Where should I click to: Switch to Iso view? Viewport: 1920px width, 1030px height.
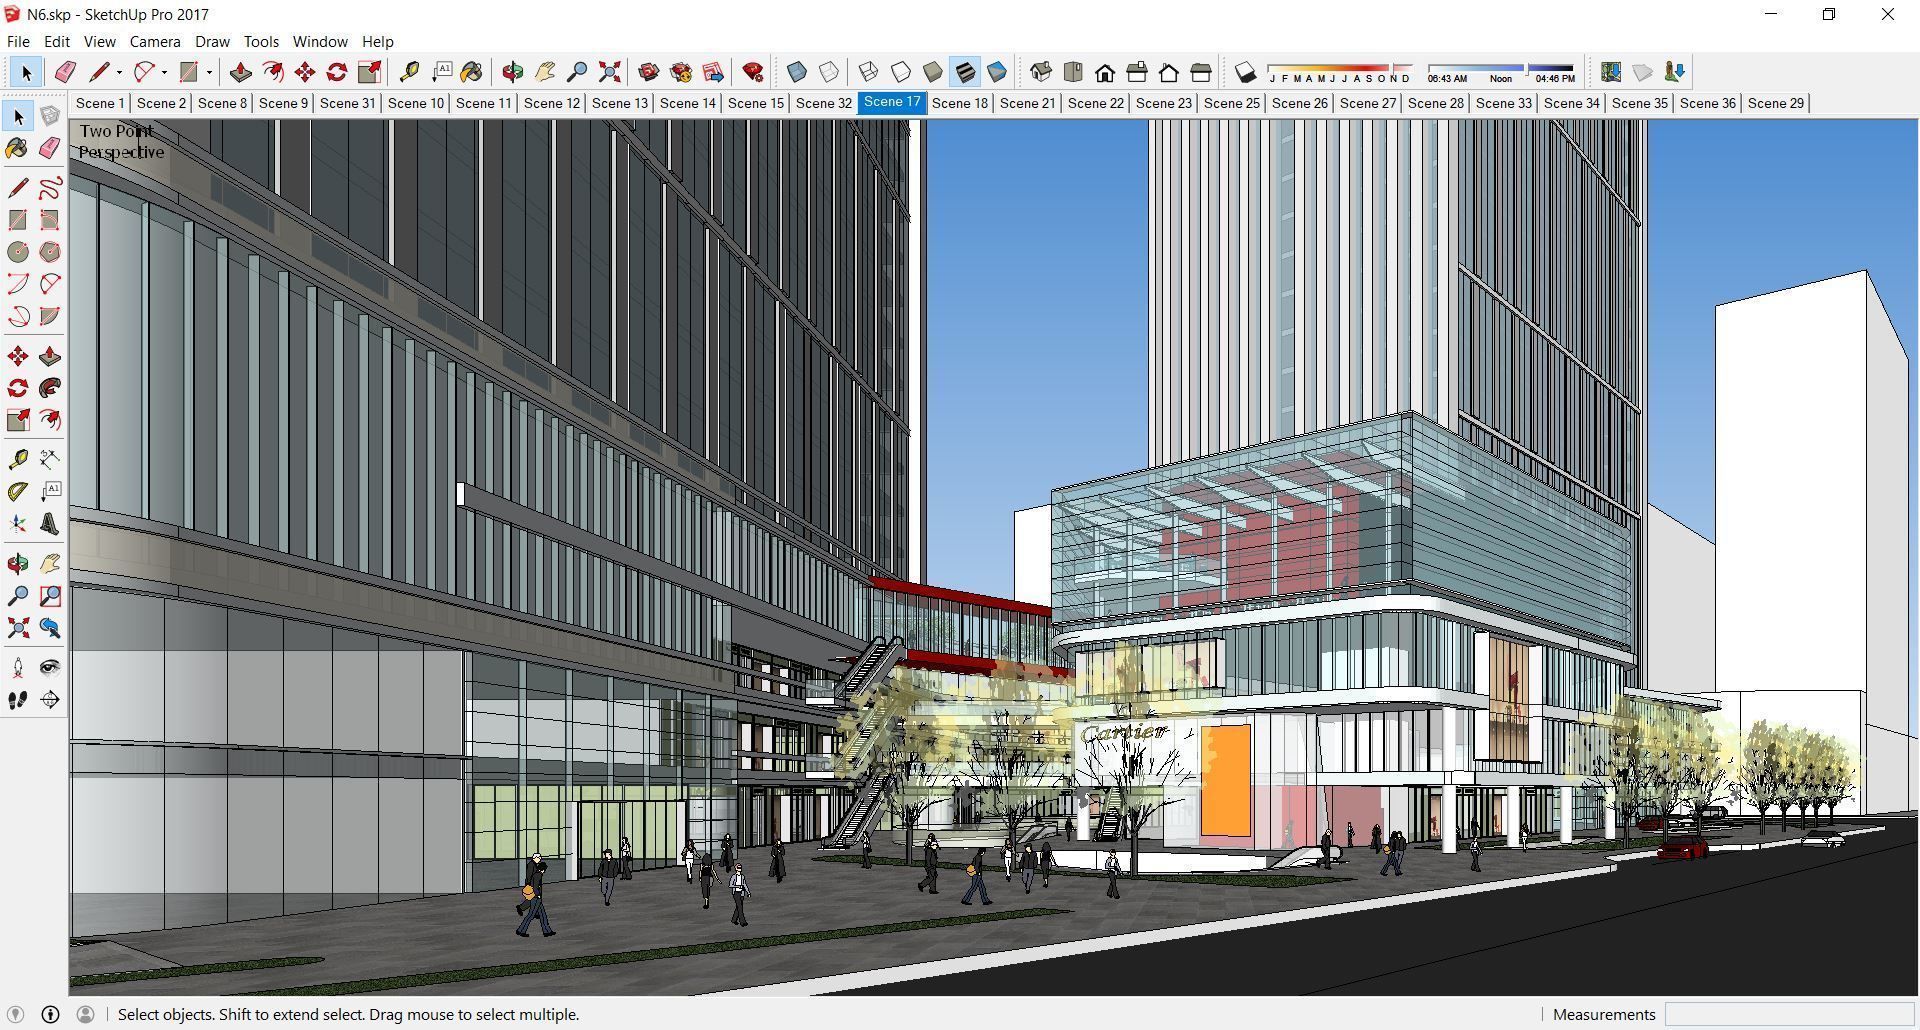(1041, 72)
